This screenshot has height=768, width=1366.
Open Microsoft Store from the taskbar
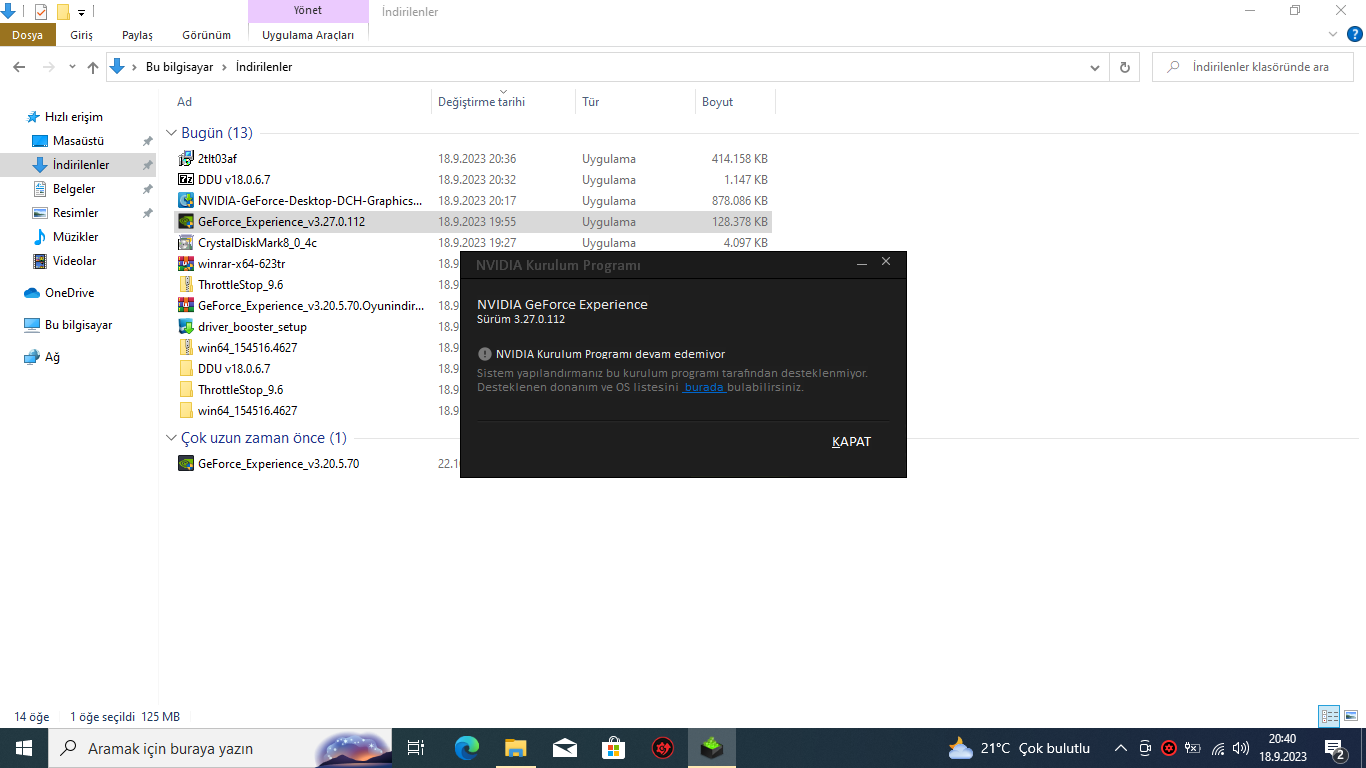click(x=613, y=748)
